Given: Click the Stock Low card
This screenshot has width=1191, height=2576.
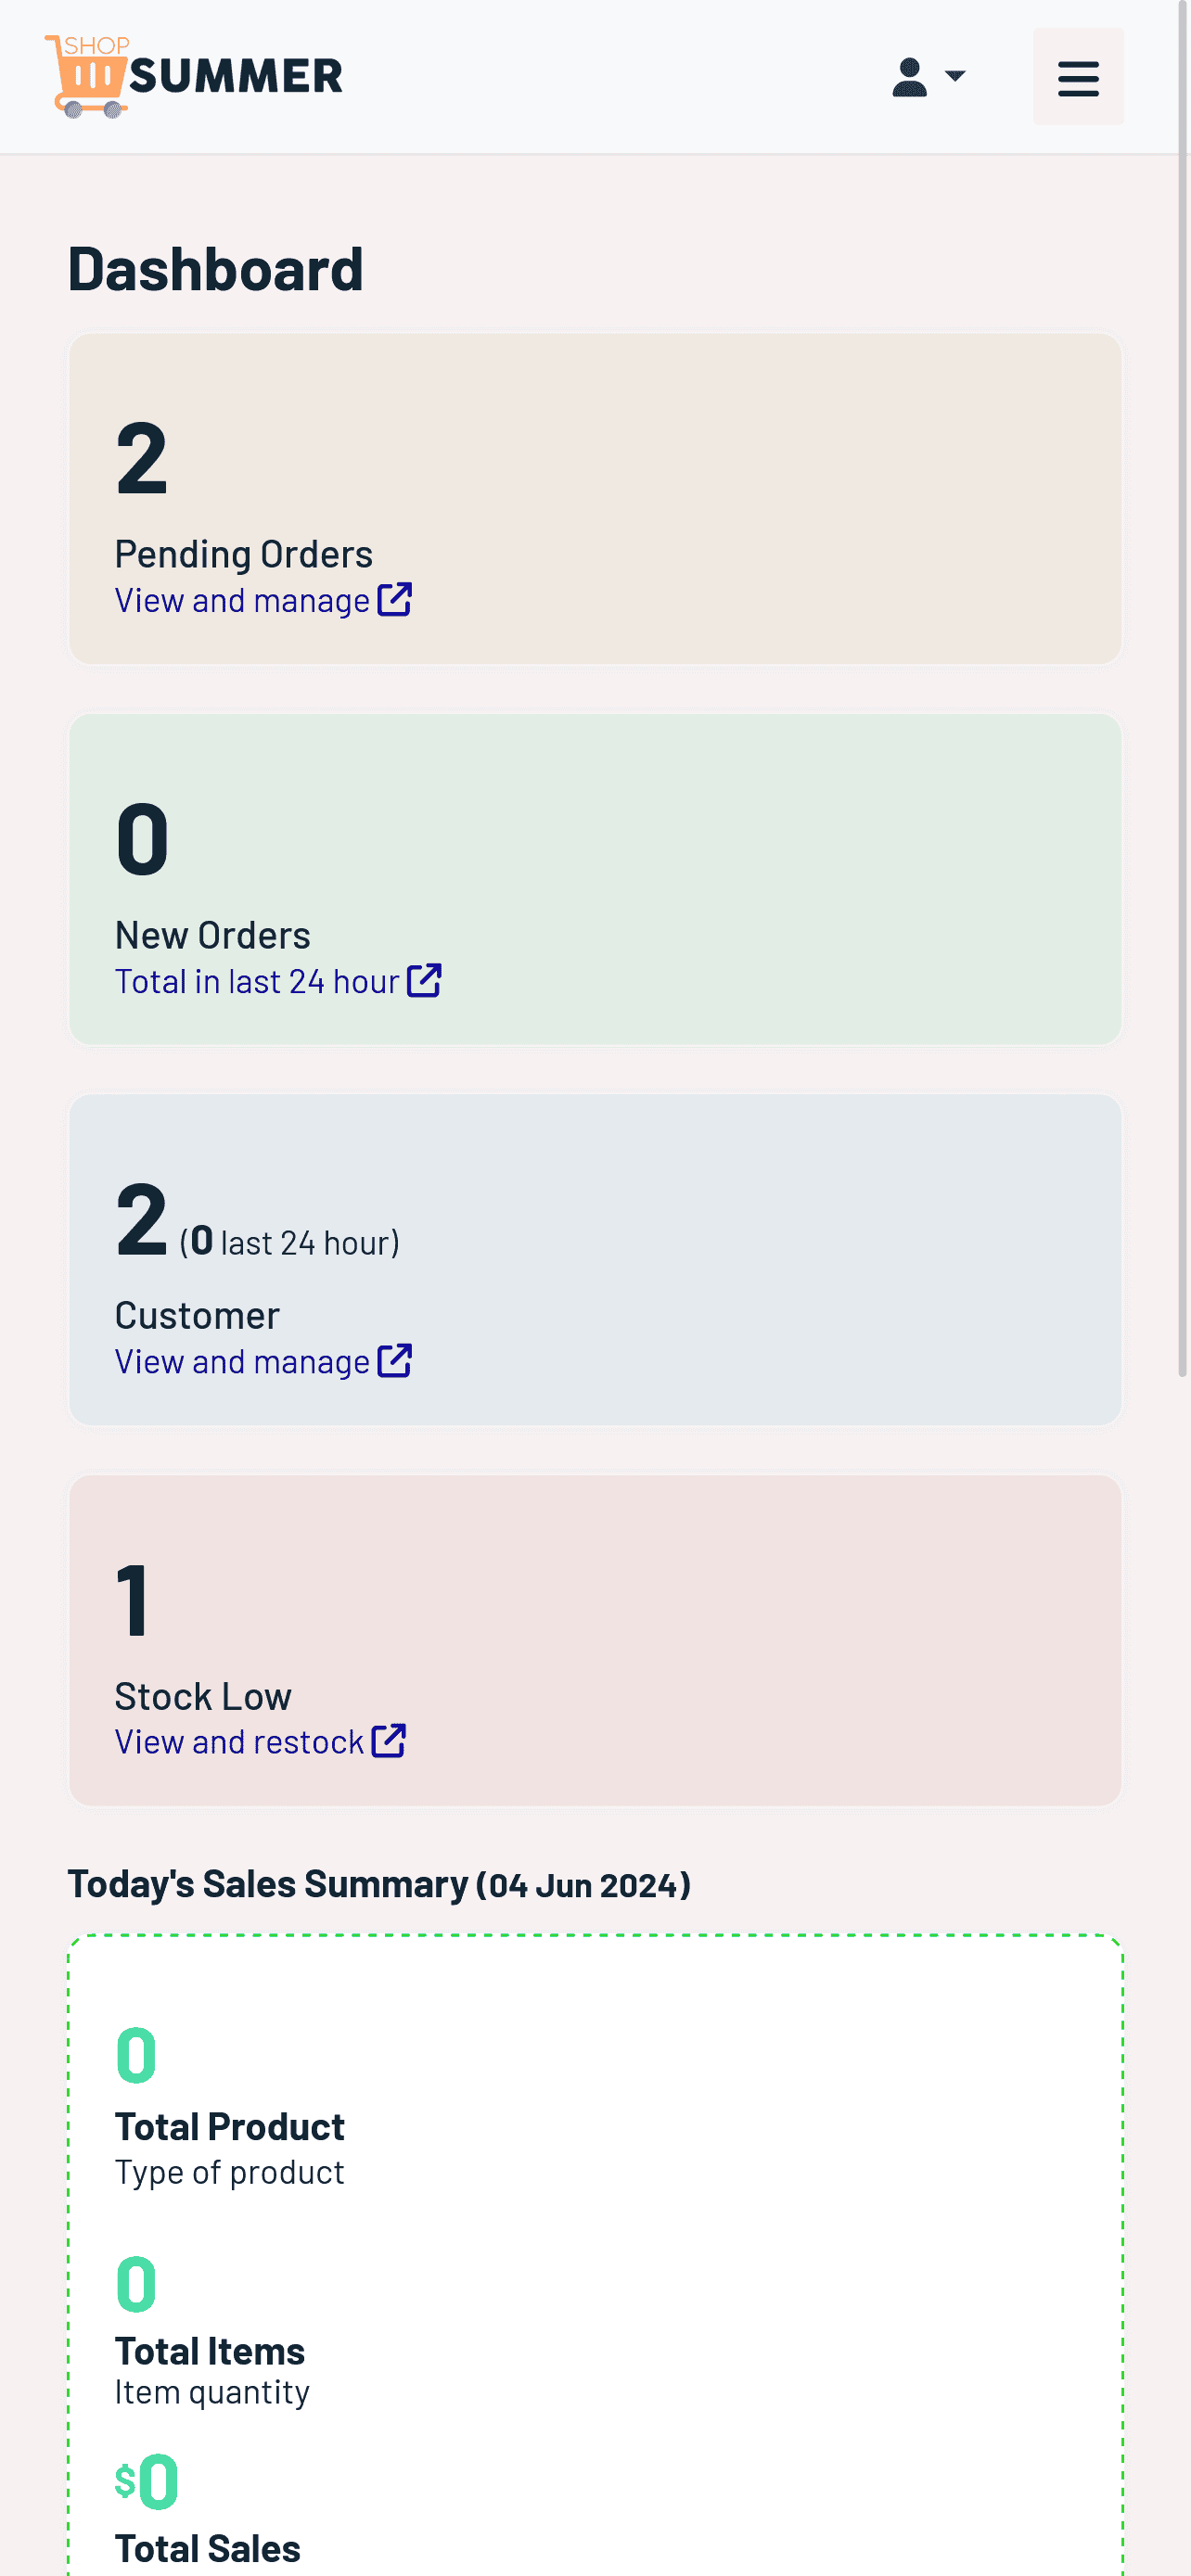Looking at the screenshot, I should pyautogui.click(x=595, y=1640).
